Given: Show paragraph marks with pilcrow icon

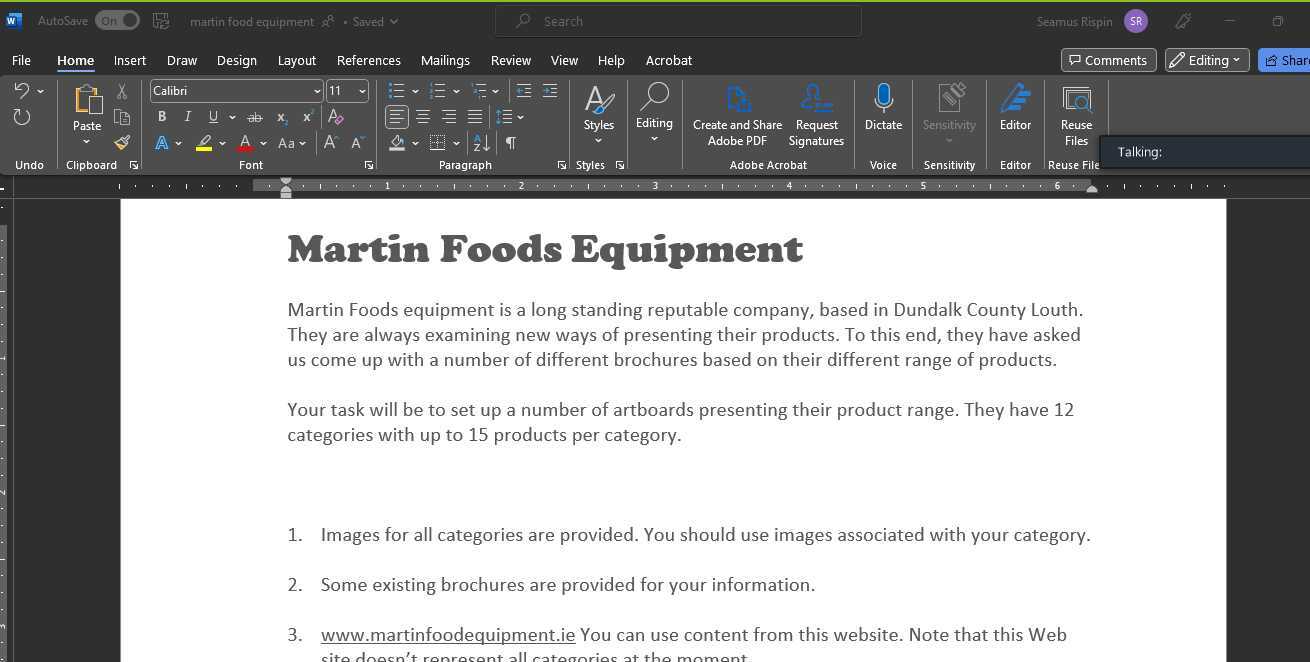Looking at the screenshot, I should pyautogui.click(x=511, y=143).
